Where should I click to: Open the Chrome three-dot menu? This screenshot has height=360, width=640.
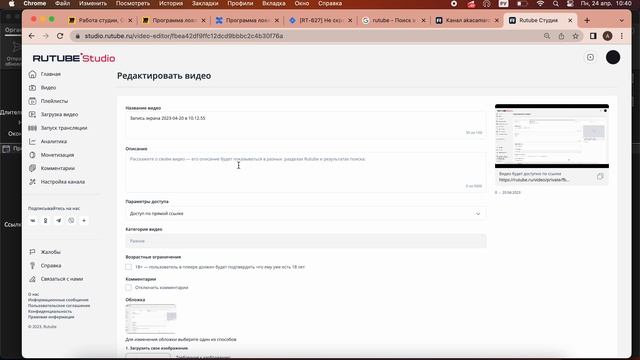tap(622, 36)
